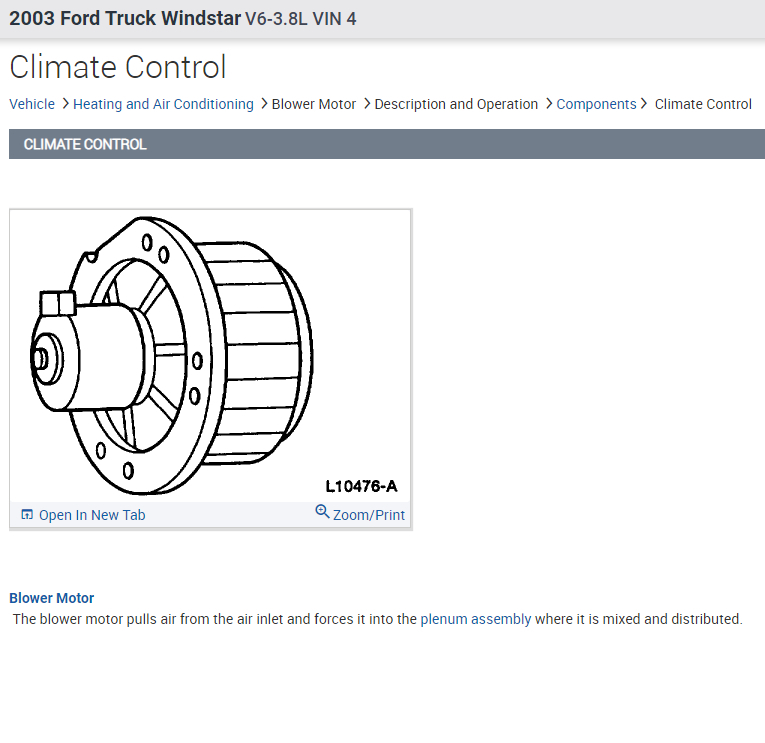This screenshot has width=765, height=743.
Task: Open Zoom/Print for the diagram
Action: (369, 515)
